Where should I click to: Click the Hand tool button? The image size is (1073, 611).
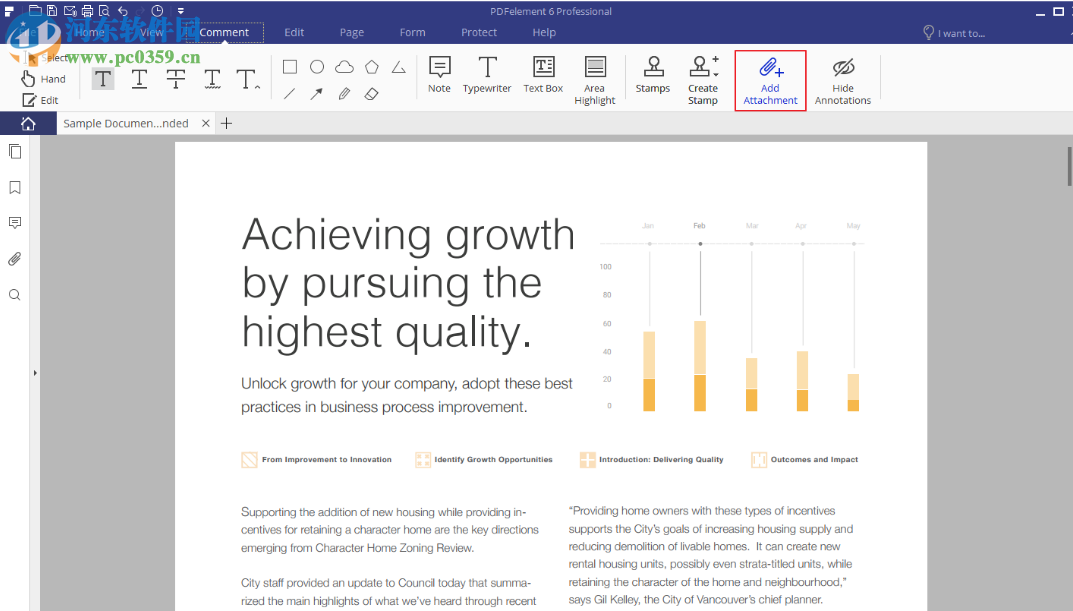tap(44, 79)
